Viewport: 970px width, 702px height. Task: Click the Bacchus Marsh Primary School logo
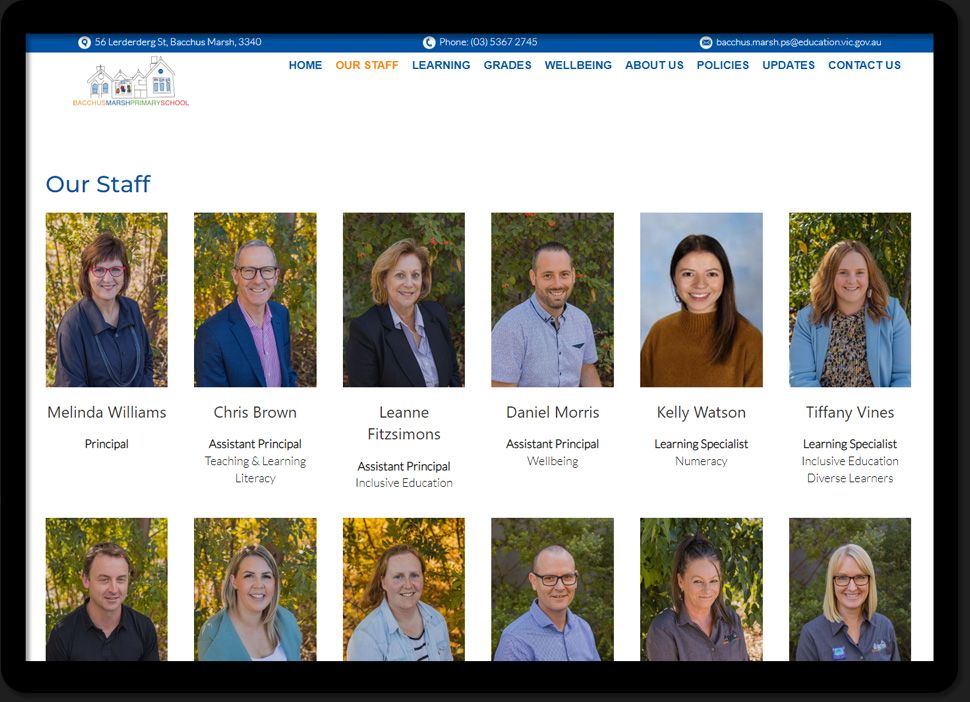(x=131, y=82)
